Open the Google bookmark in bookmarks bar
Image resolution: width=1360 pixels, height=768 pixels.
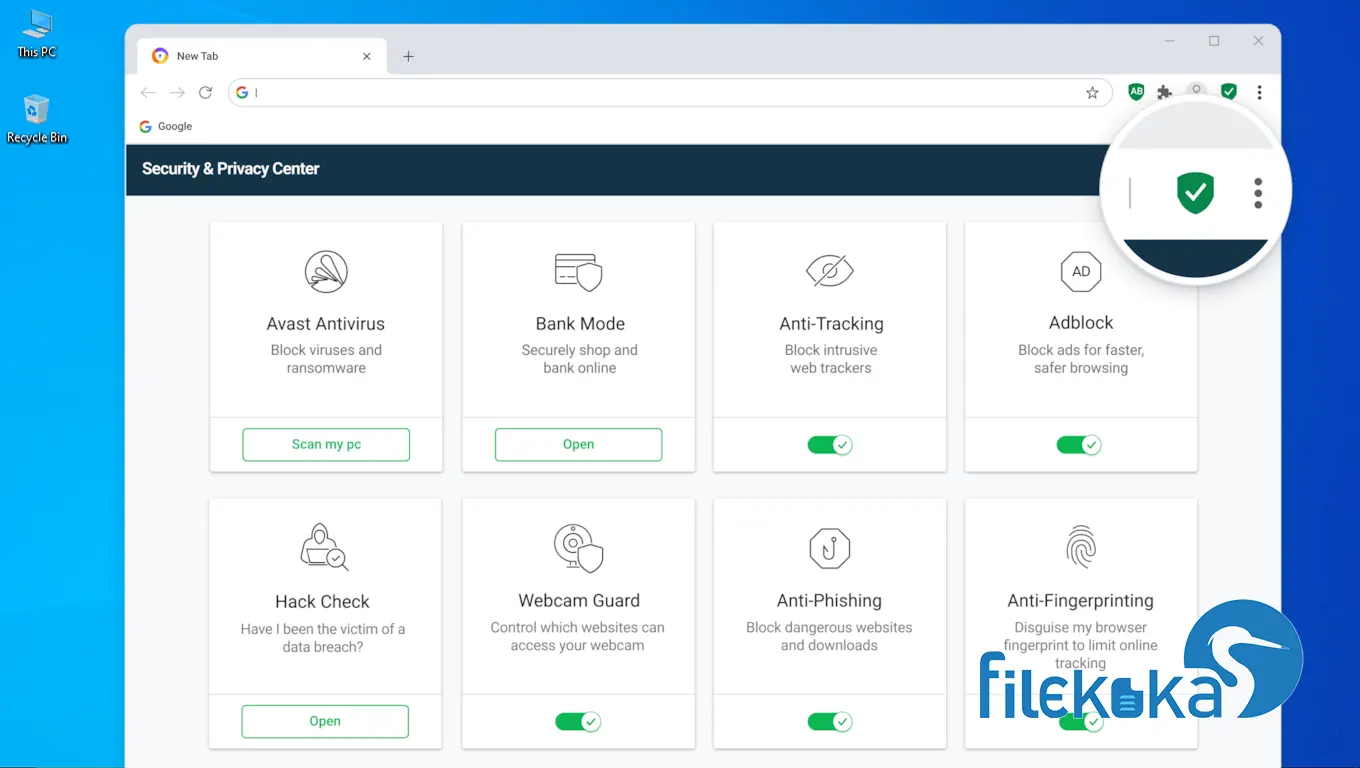click(166, 126)
